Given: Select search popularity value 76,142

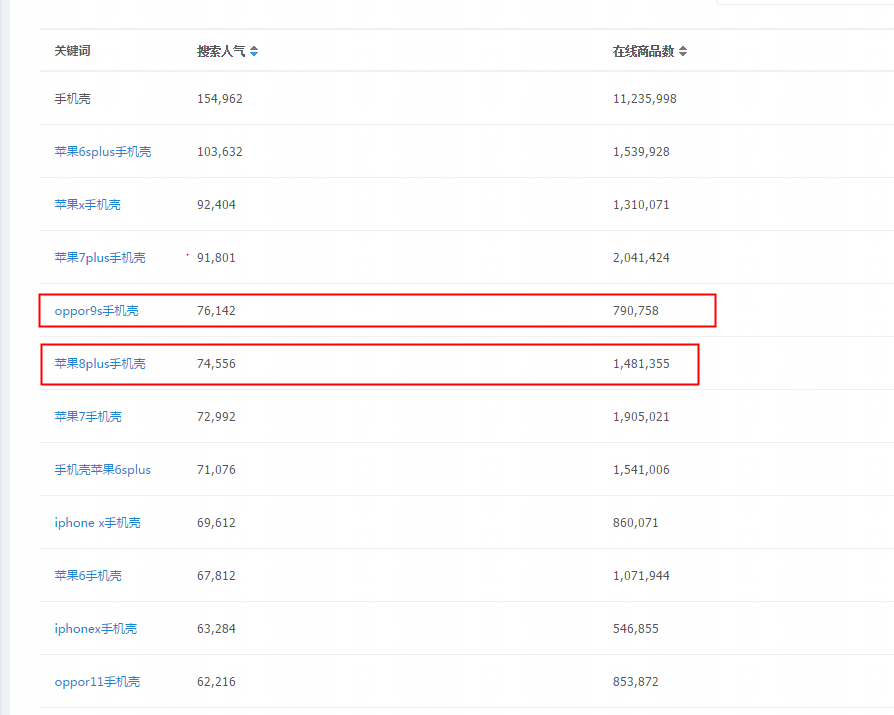Looking at the screenshot, I should (216, 311).
